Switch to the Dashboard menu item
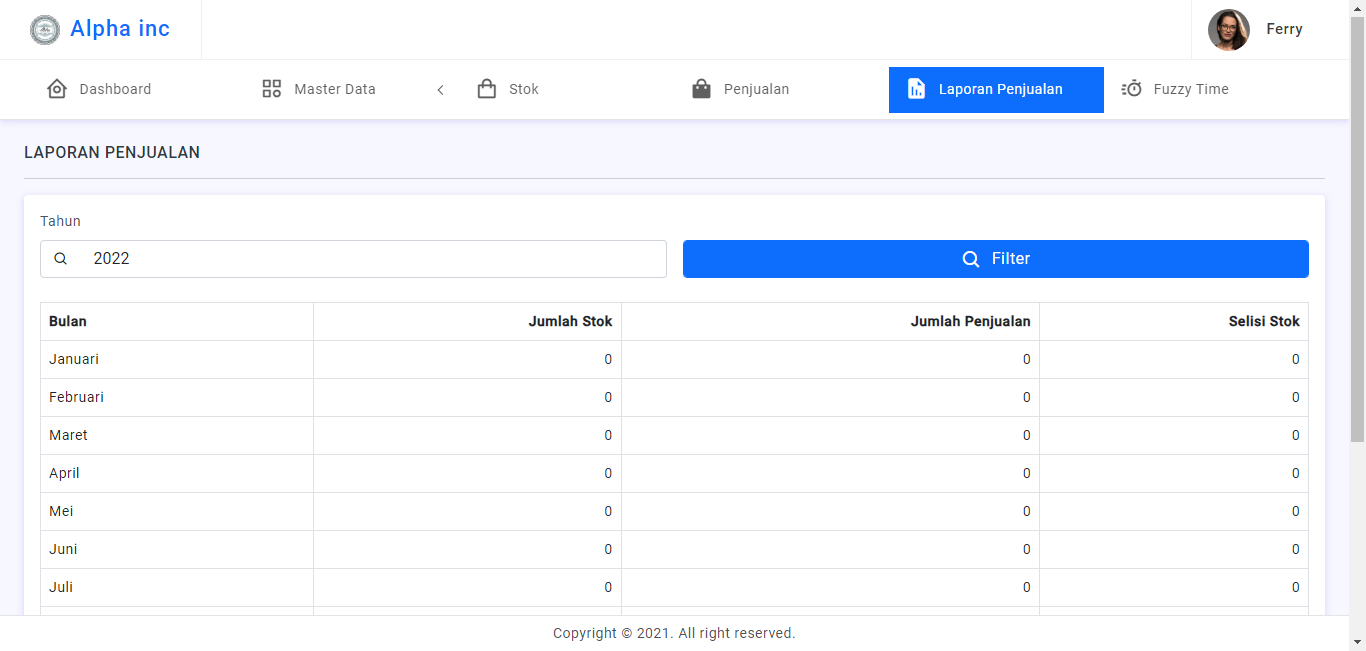This screenshot has width=1366, height=651. tap(115, 89)
